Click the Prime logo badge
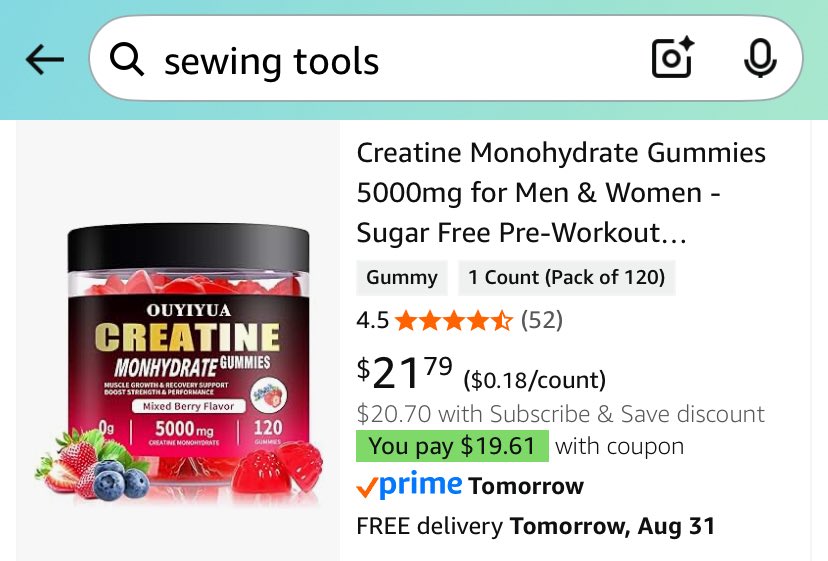Image resolution: width=828 pixels, height=561 pixels. pyautogui.click(x=409, y=484)
